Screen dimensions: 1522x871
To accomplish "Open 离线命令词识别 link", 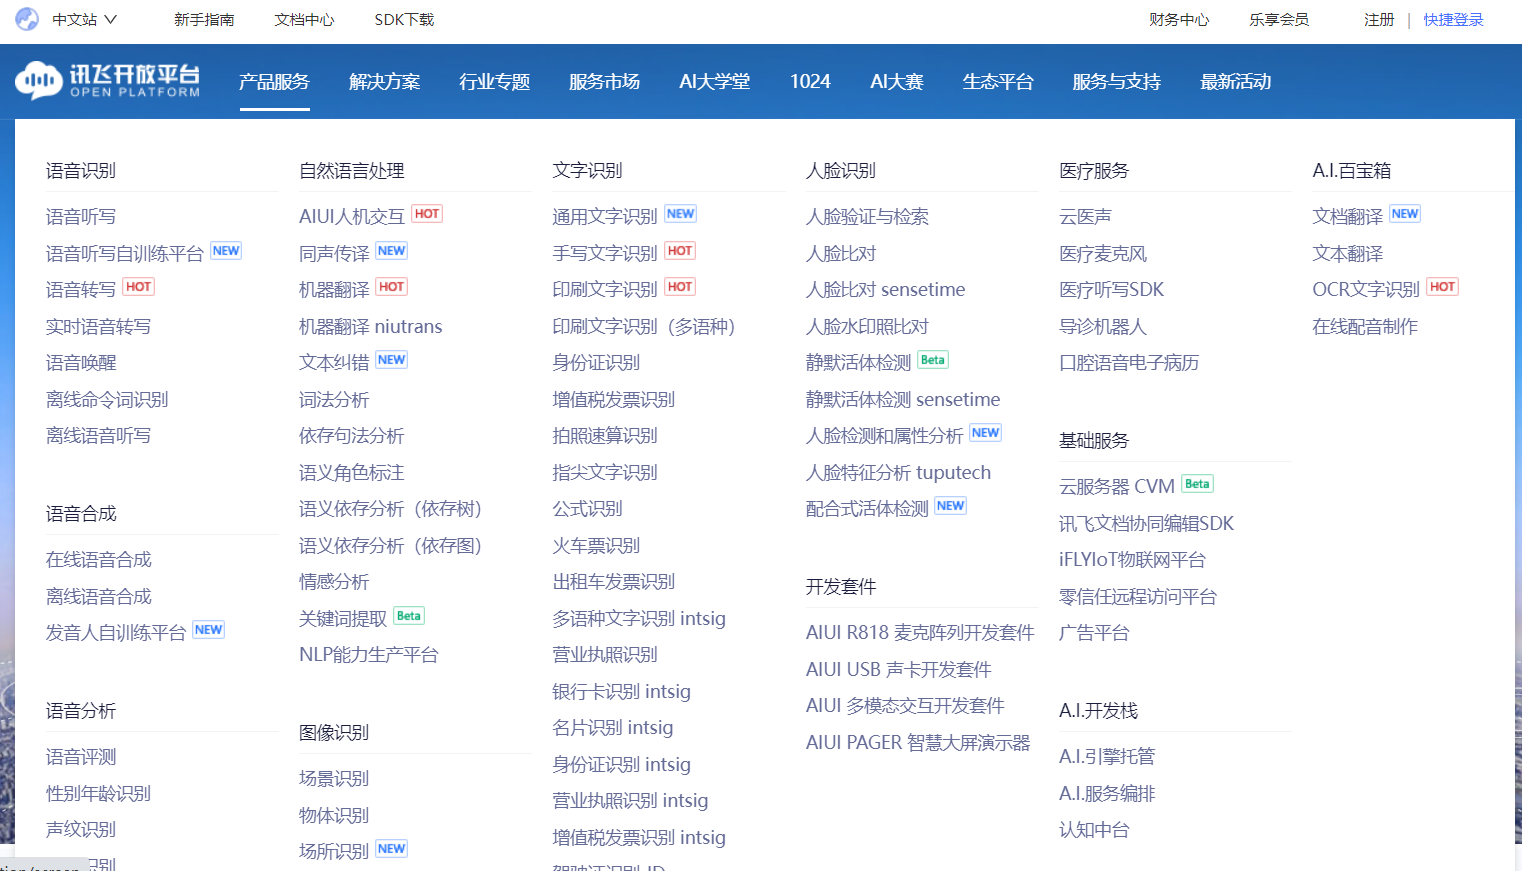I will point(107,399).
